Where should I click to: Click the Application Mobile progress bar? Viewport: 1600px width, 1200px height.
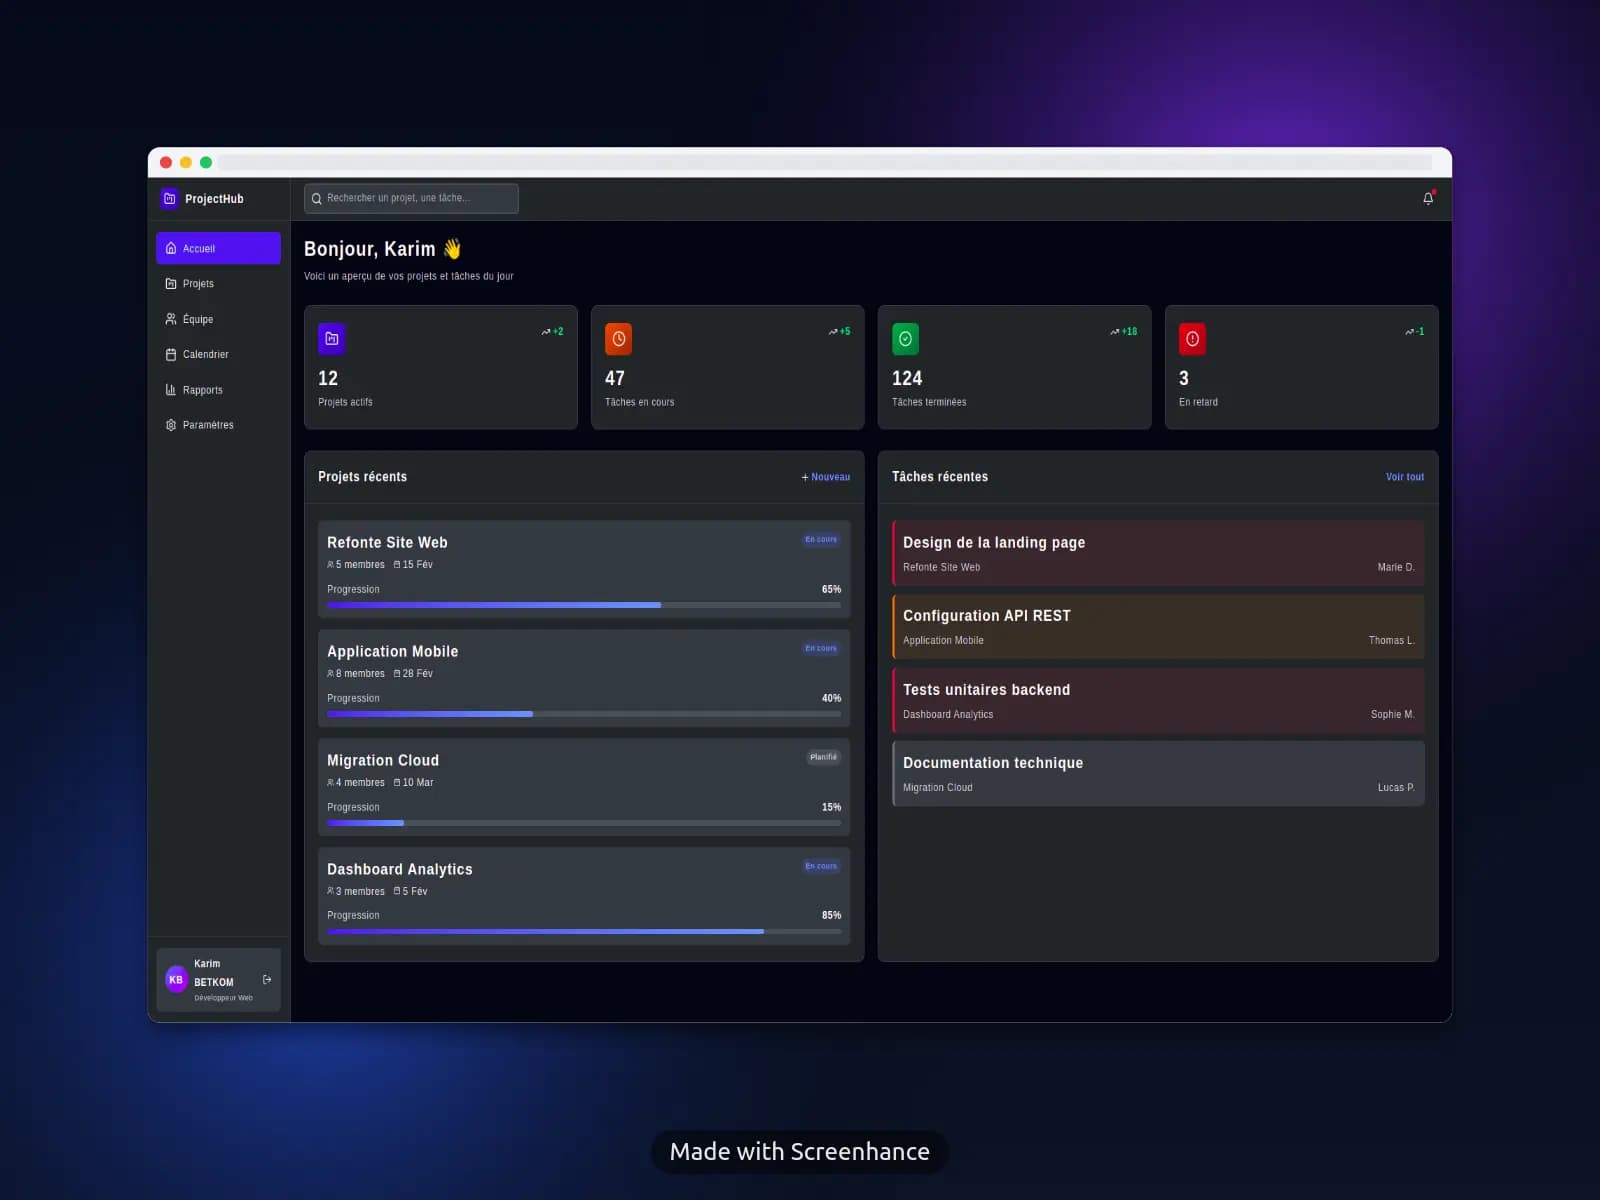coord(583,713)
